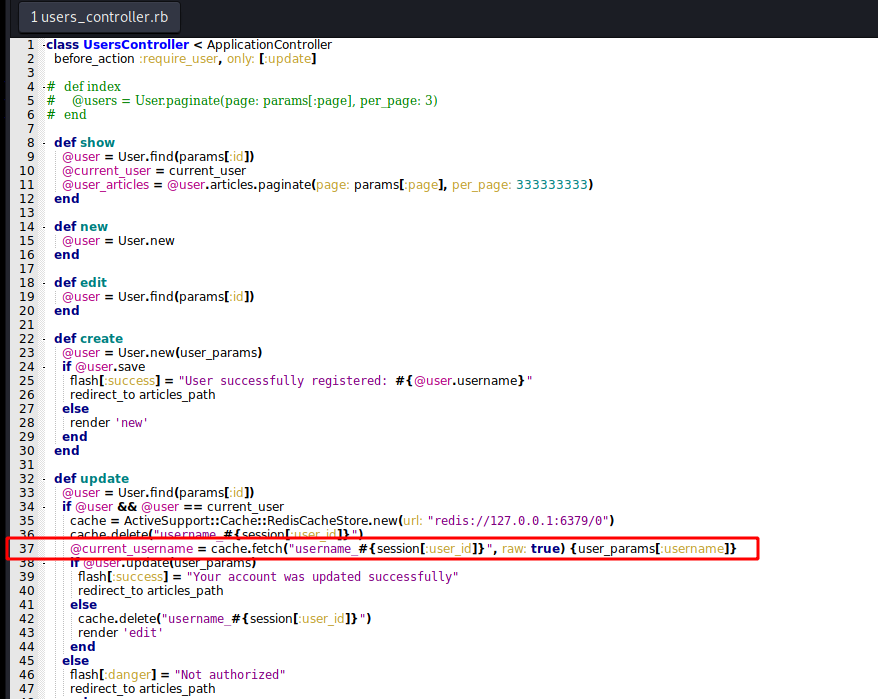The image size is (878, 699).
Task: Click the 'else' keyword on line 41
Action: pos(83,605)
